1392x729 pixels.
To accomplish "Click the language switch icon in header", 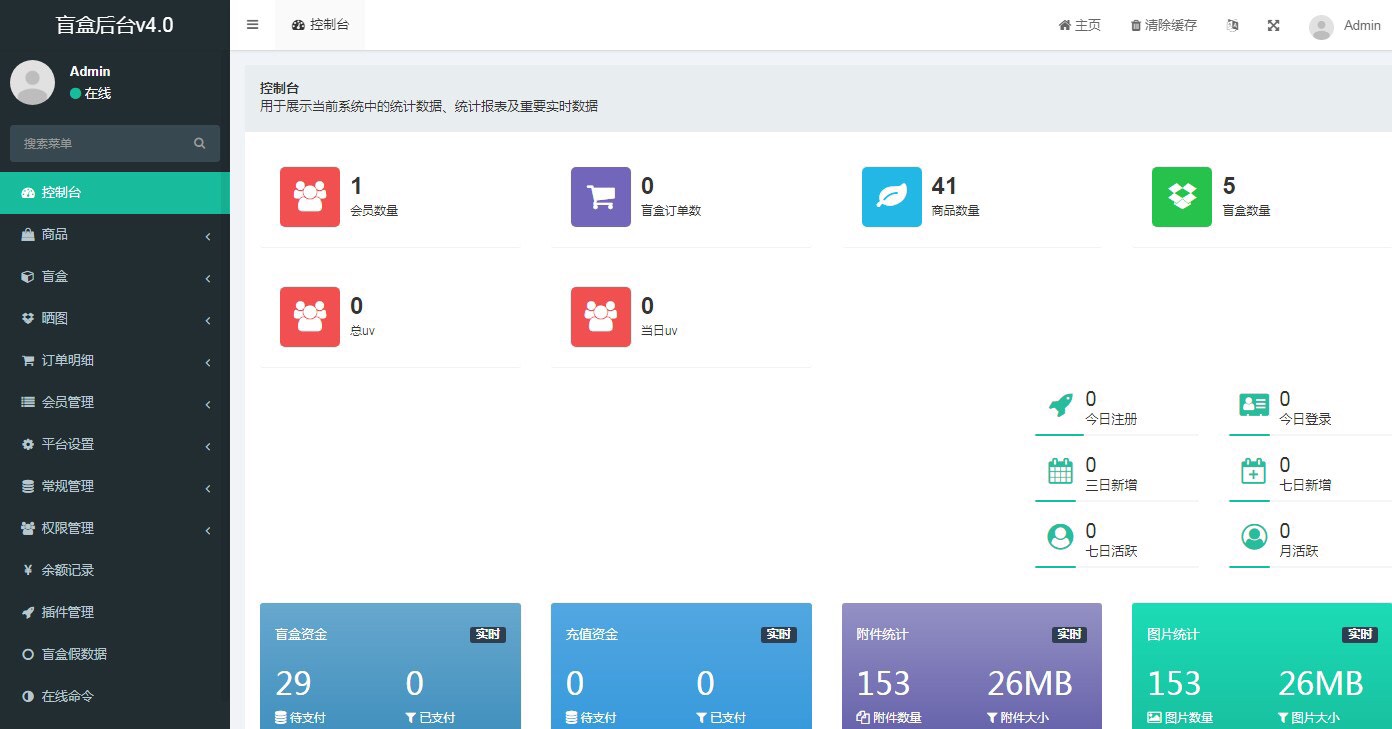I will 1232,26.
